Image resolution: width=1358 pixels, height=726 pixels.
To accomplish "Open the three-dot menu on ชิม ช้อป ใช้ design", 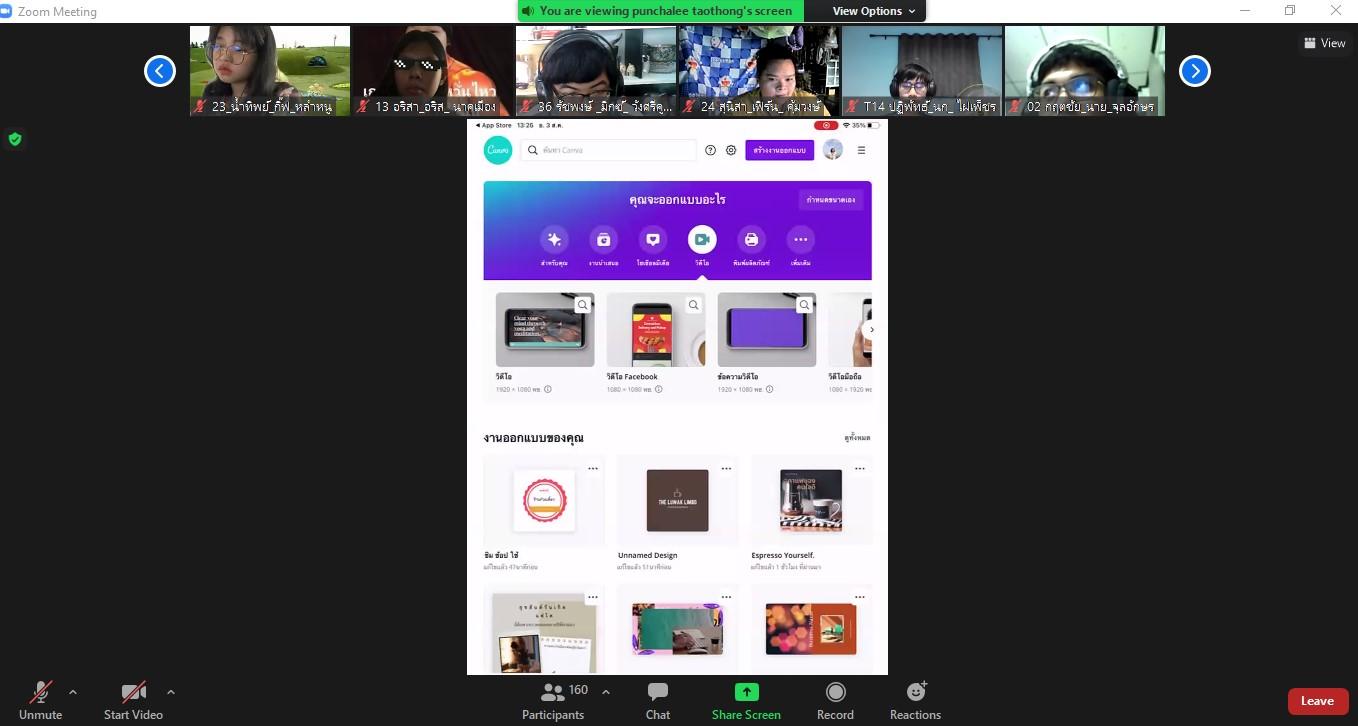I will [593, 468].
